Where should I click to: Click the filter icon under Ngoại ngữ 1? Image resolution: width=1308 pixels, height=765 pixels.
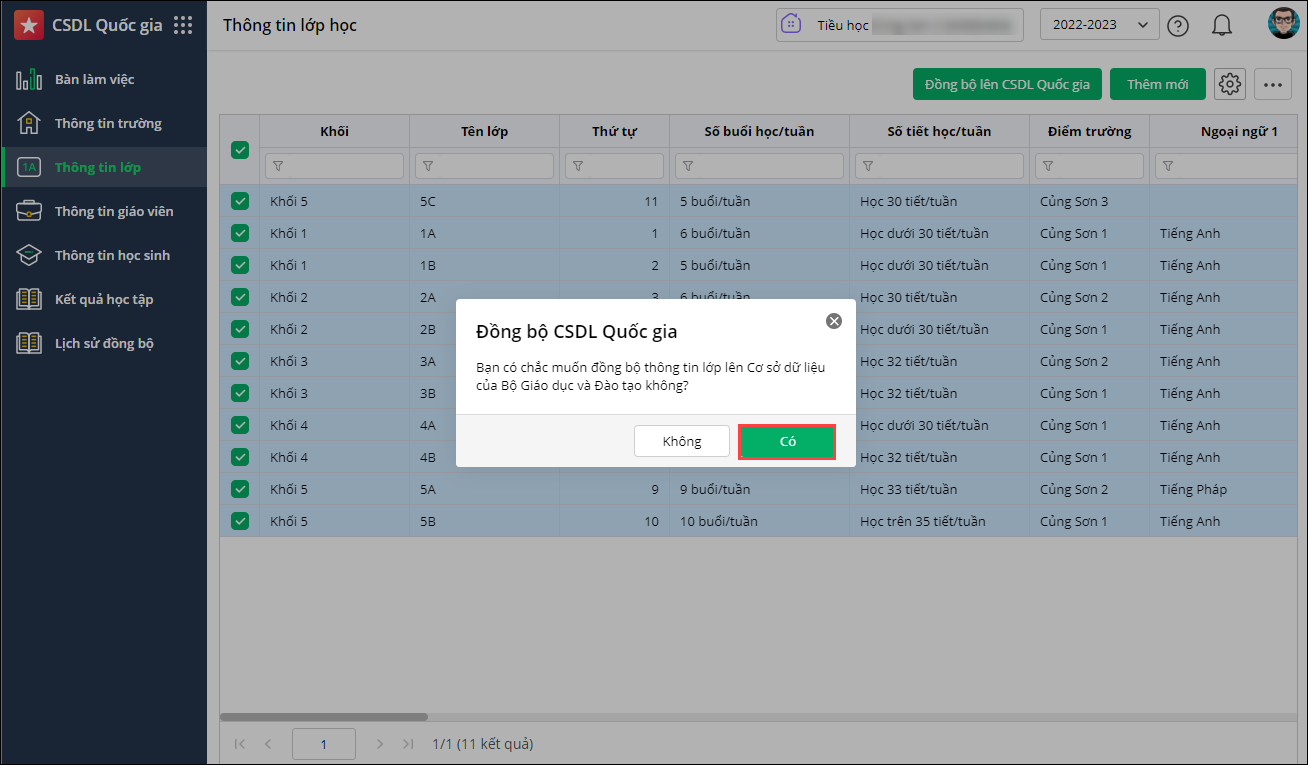(x=1167, y=166)
